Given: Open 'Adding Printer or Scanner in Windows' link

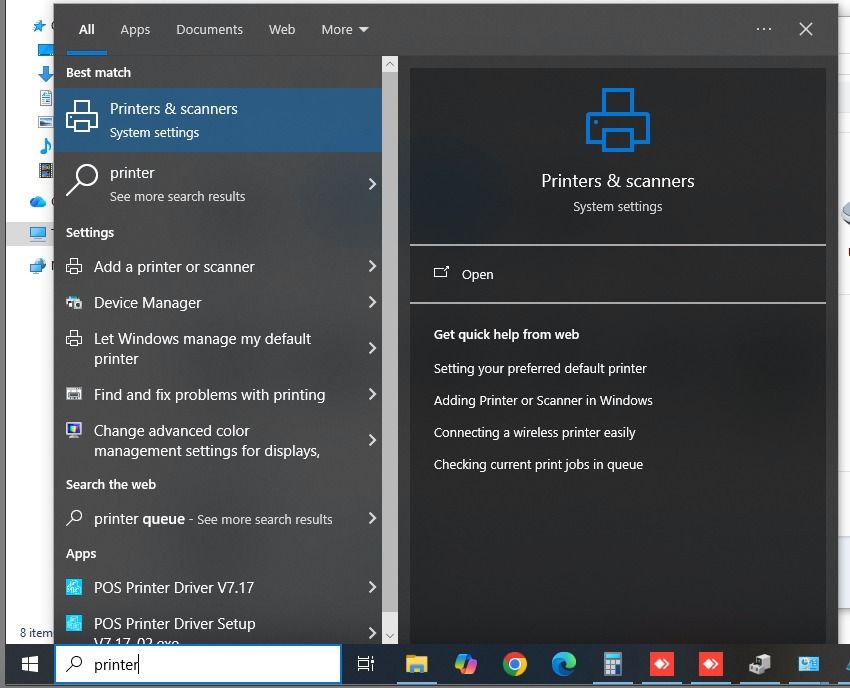Looking at the screenshot, I should click(x=543, y=401).
